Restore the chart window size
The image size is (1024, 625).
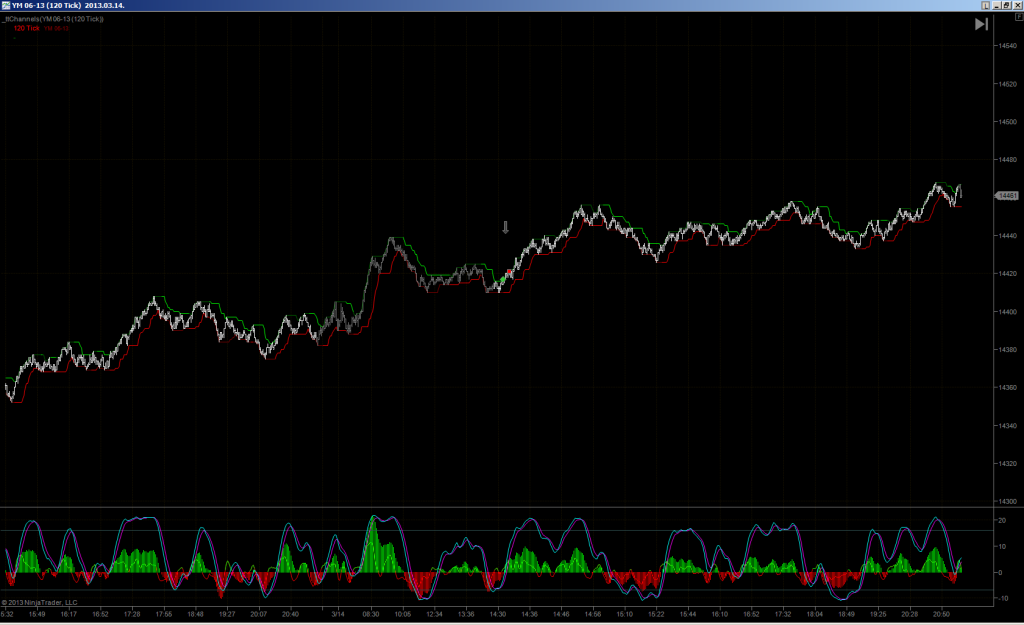click(1006, 5)
